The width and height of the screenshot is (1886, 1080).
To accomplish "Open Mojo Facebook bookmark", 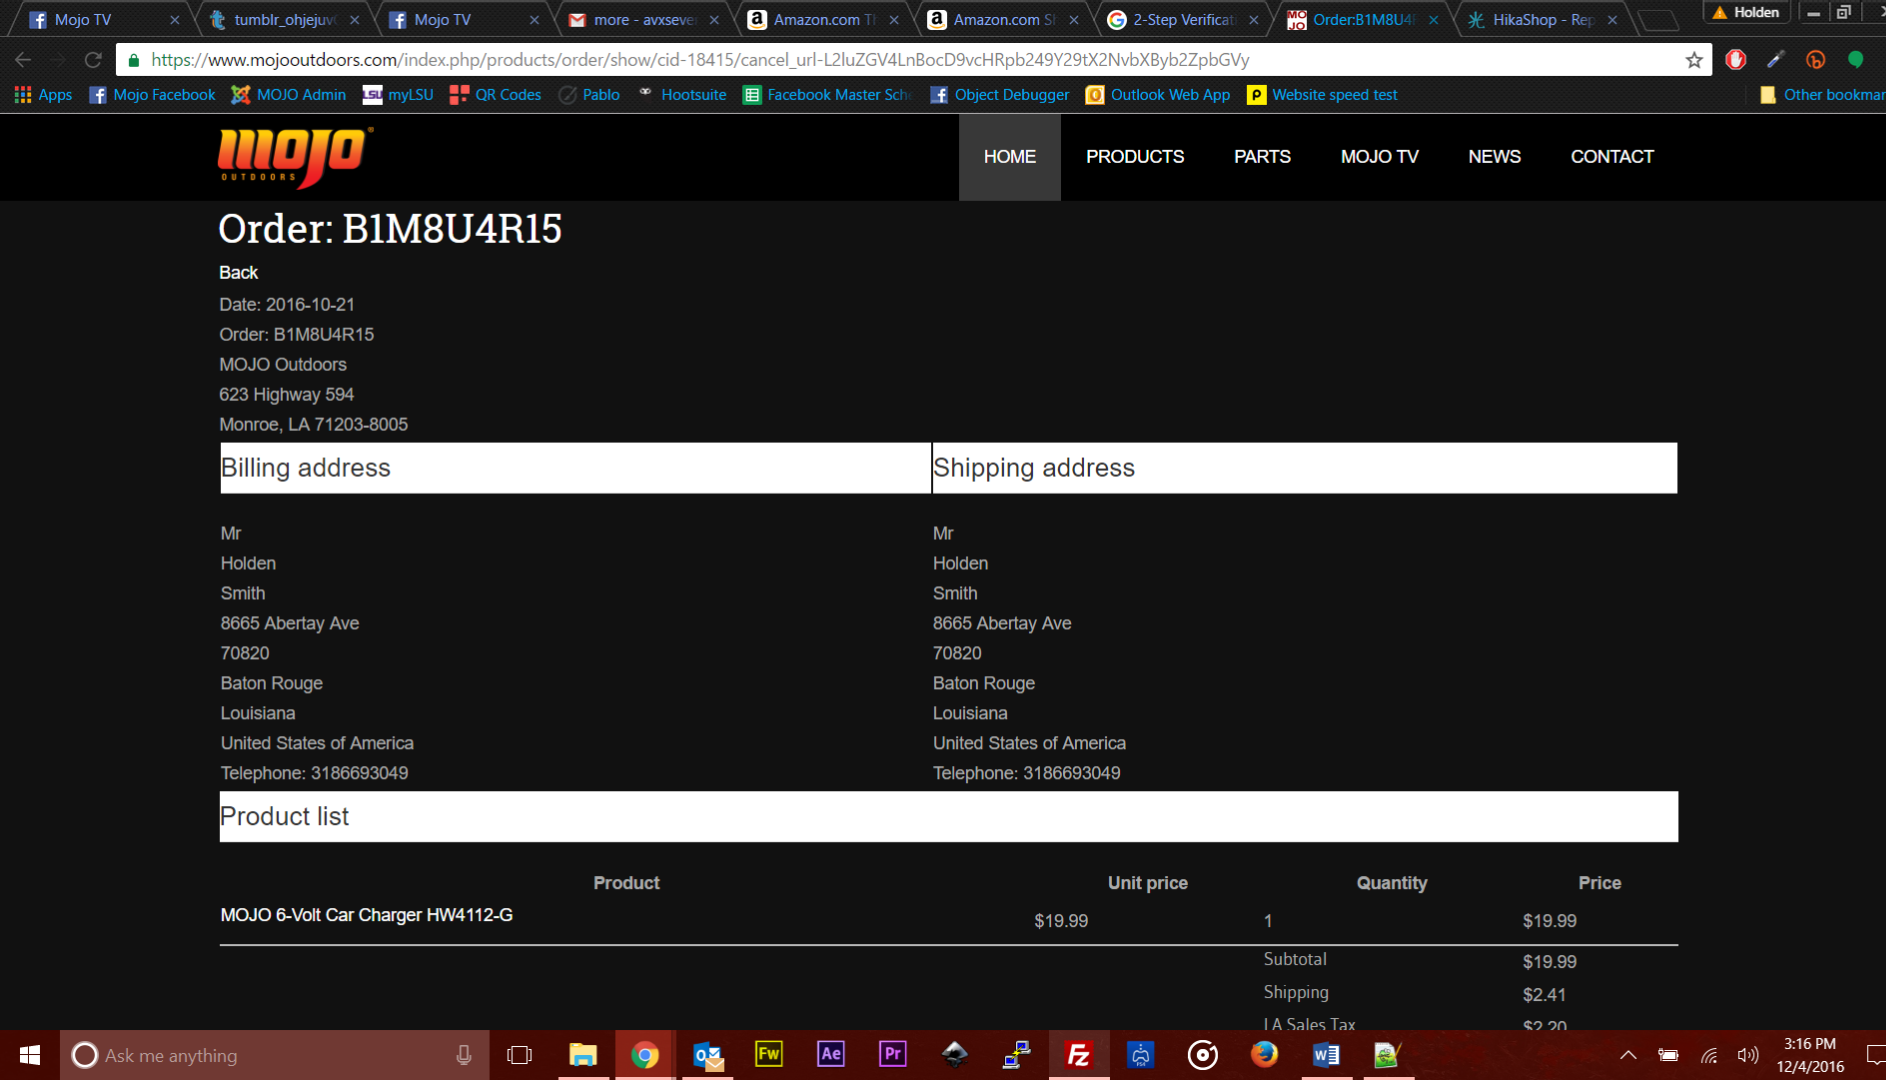I will [152, 95].
